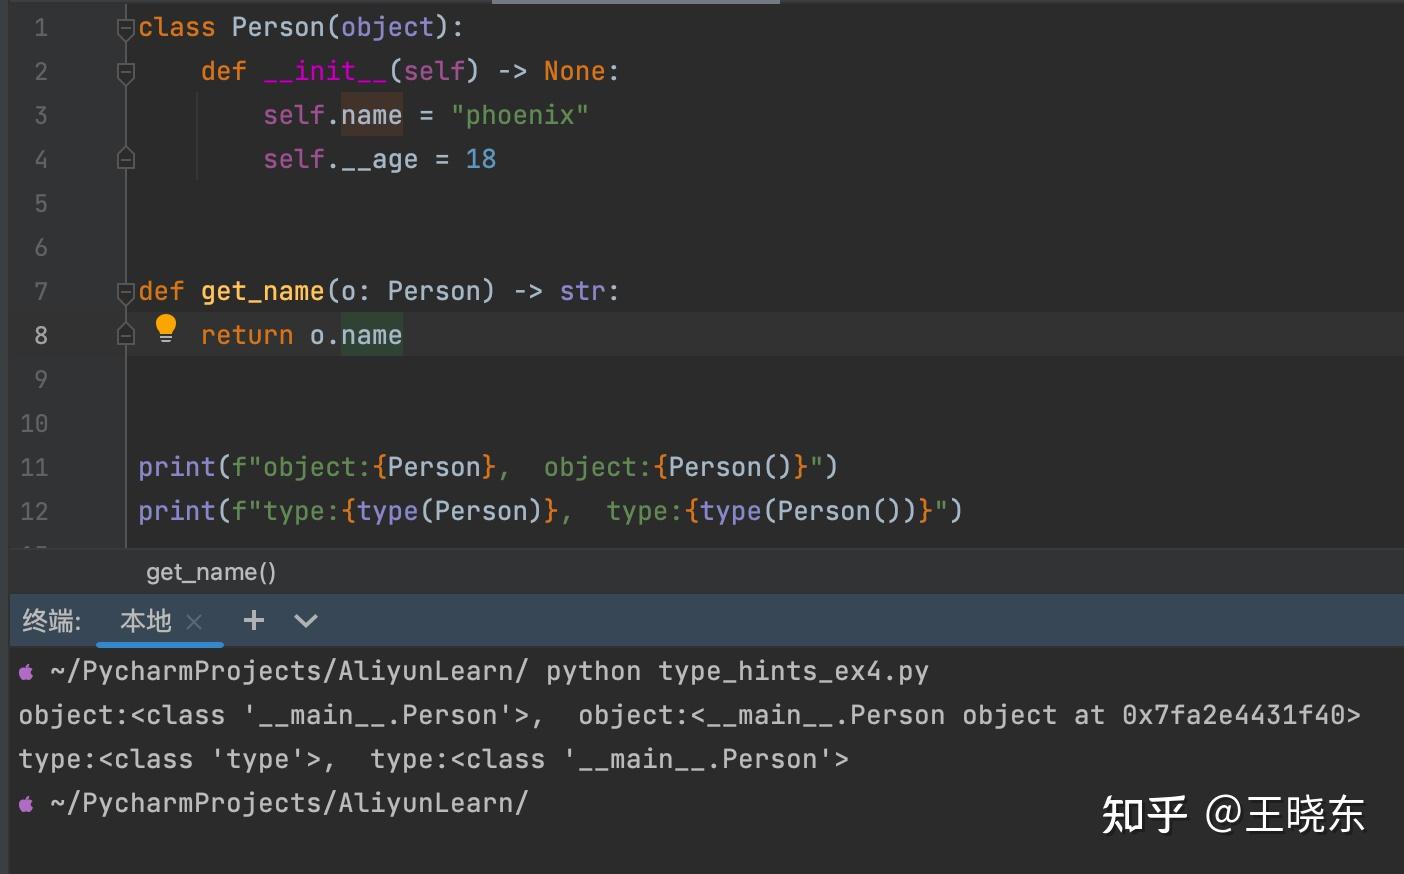
Task: Close the 本地 terminal tab
Action: point(195,621)
